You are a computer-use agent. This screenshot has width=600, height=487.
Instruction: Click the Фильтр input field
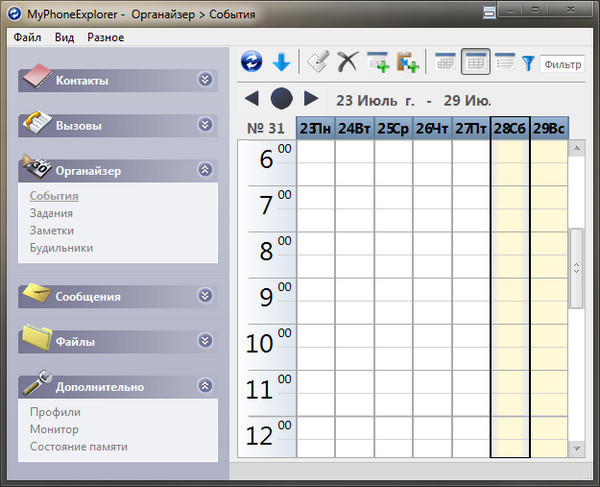click(x=562, y=64)
